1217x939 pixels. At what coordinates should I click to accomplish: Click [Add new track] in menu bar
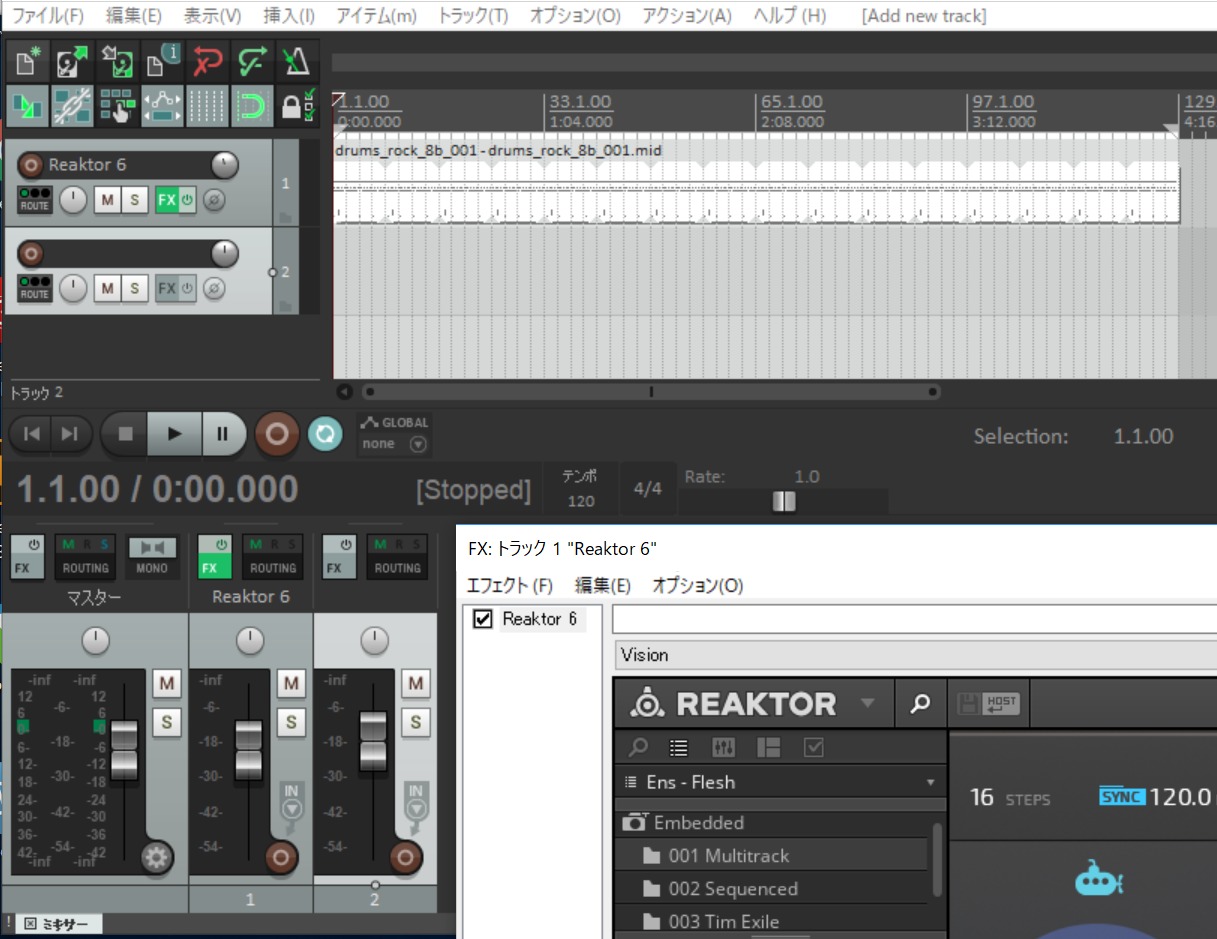[923, 16]
